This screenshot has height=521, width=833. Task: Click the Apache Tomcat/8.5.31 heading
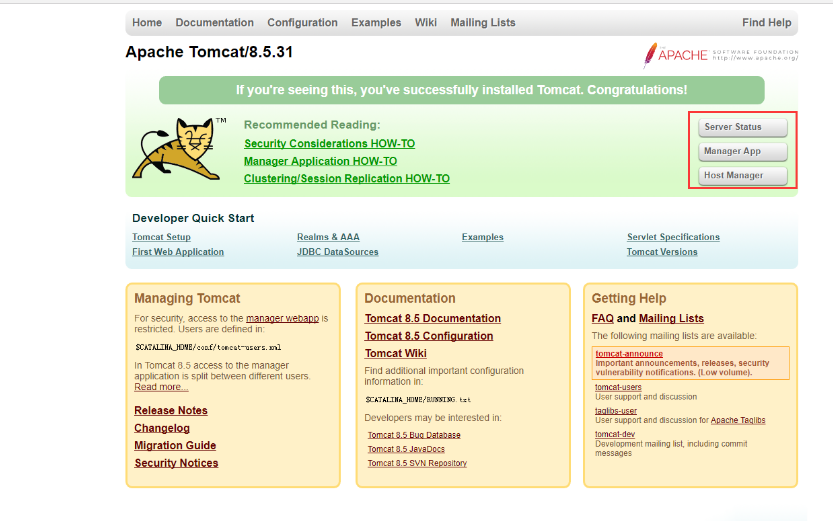[209, 52]
